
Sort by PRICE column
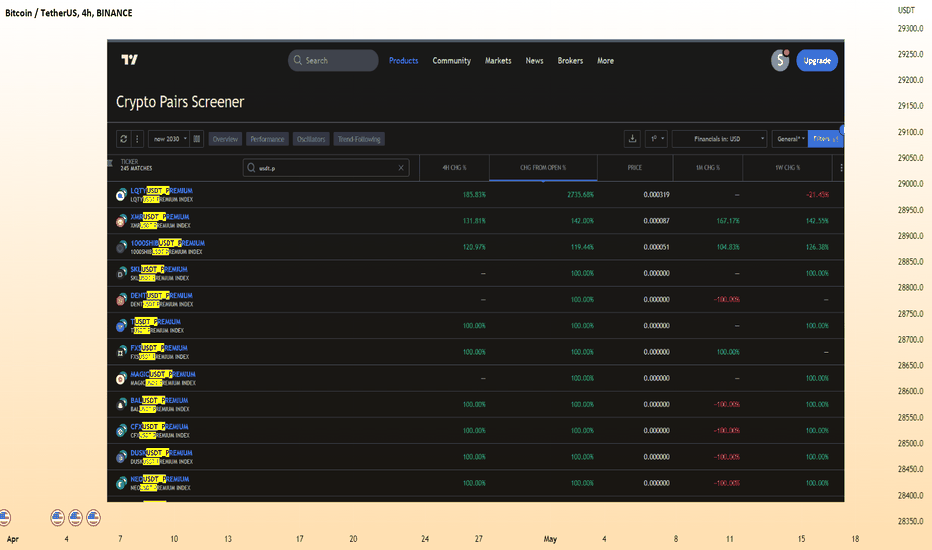click(635, 168)
